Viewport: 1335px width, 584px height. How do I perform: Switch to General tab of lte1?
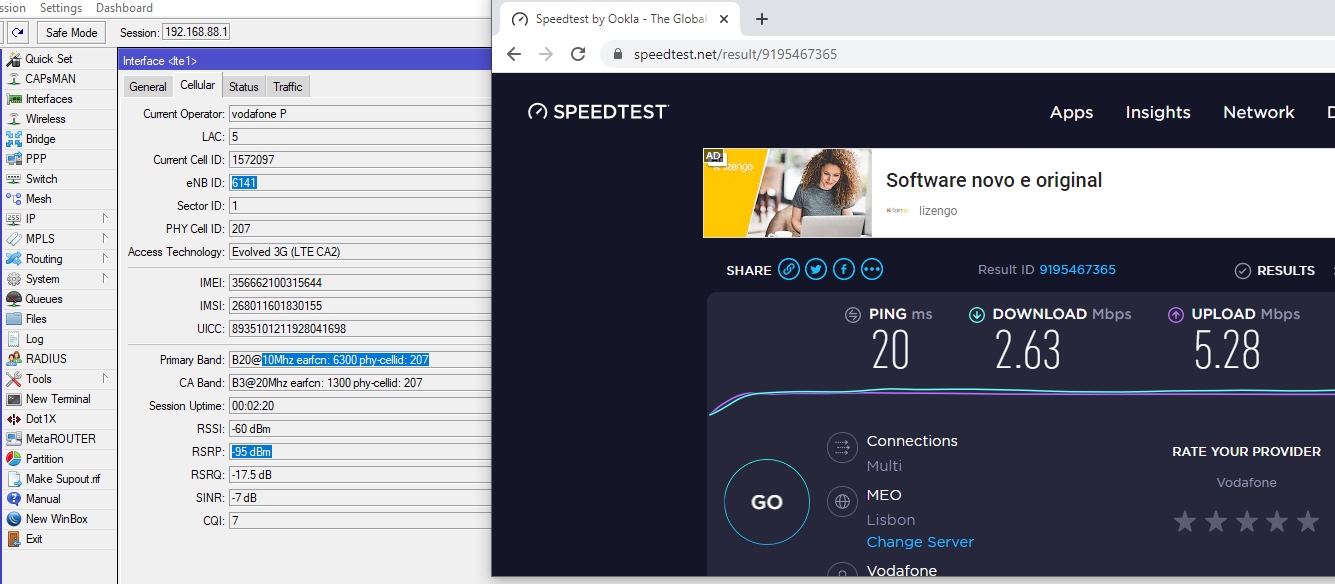pos(148,87)
